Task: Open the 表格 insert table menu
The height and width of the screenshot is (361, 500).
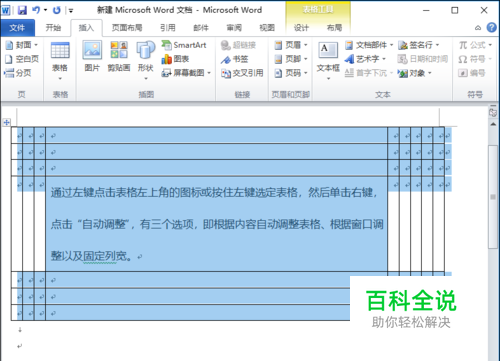Action: (60, 61)
